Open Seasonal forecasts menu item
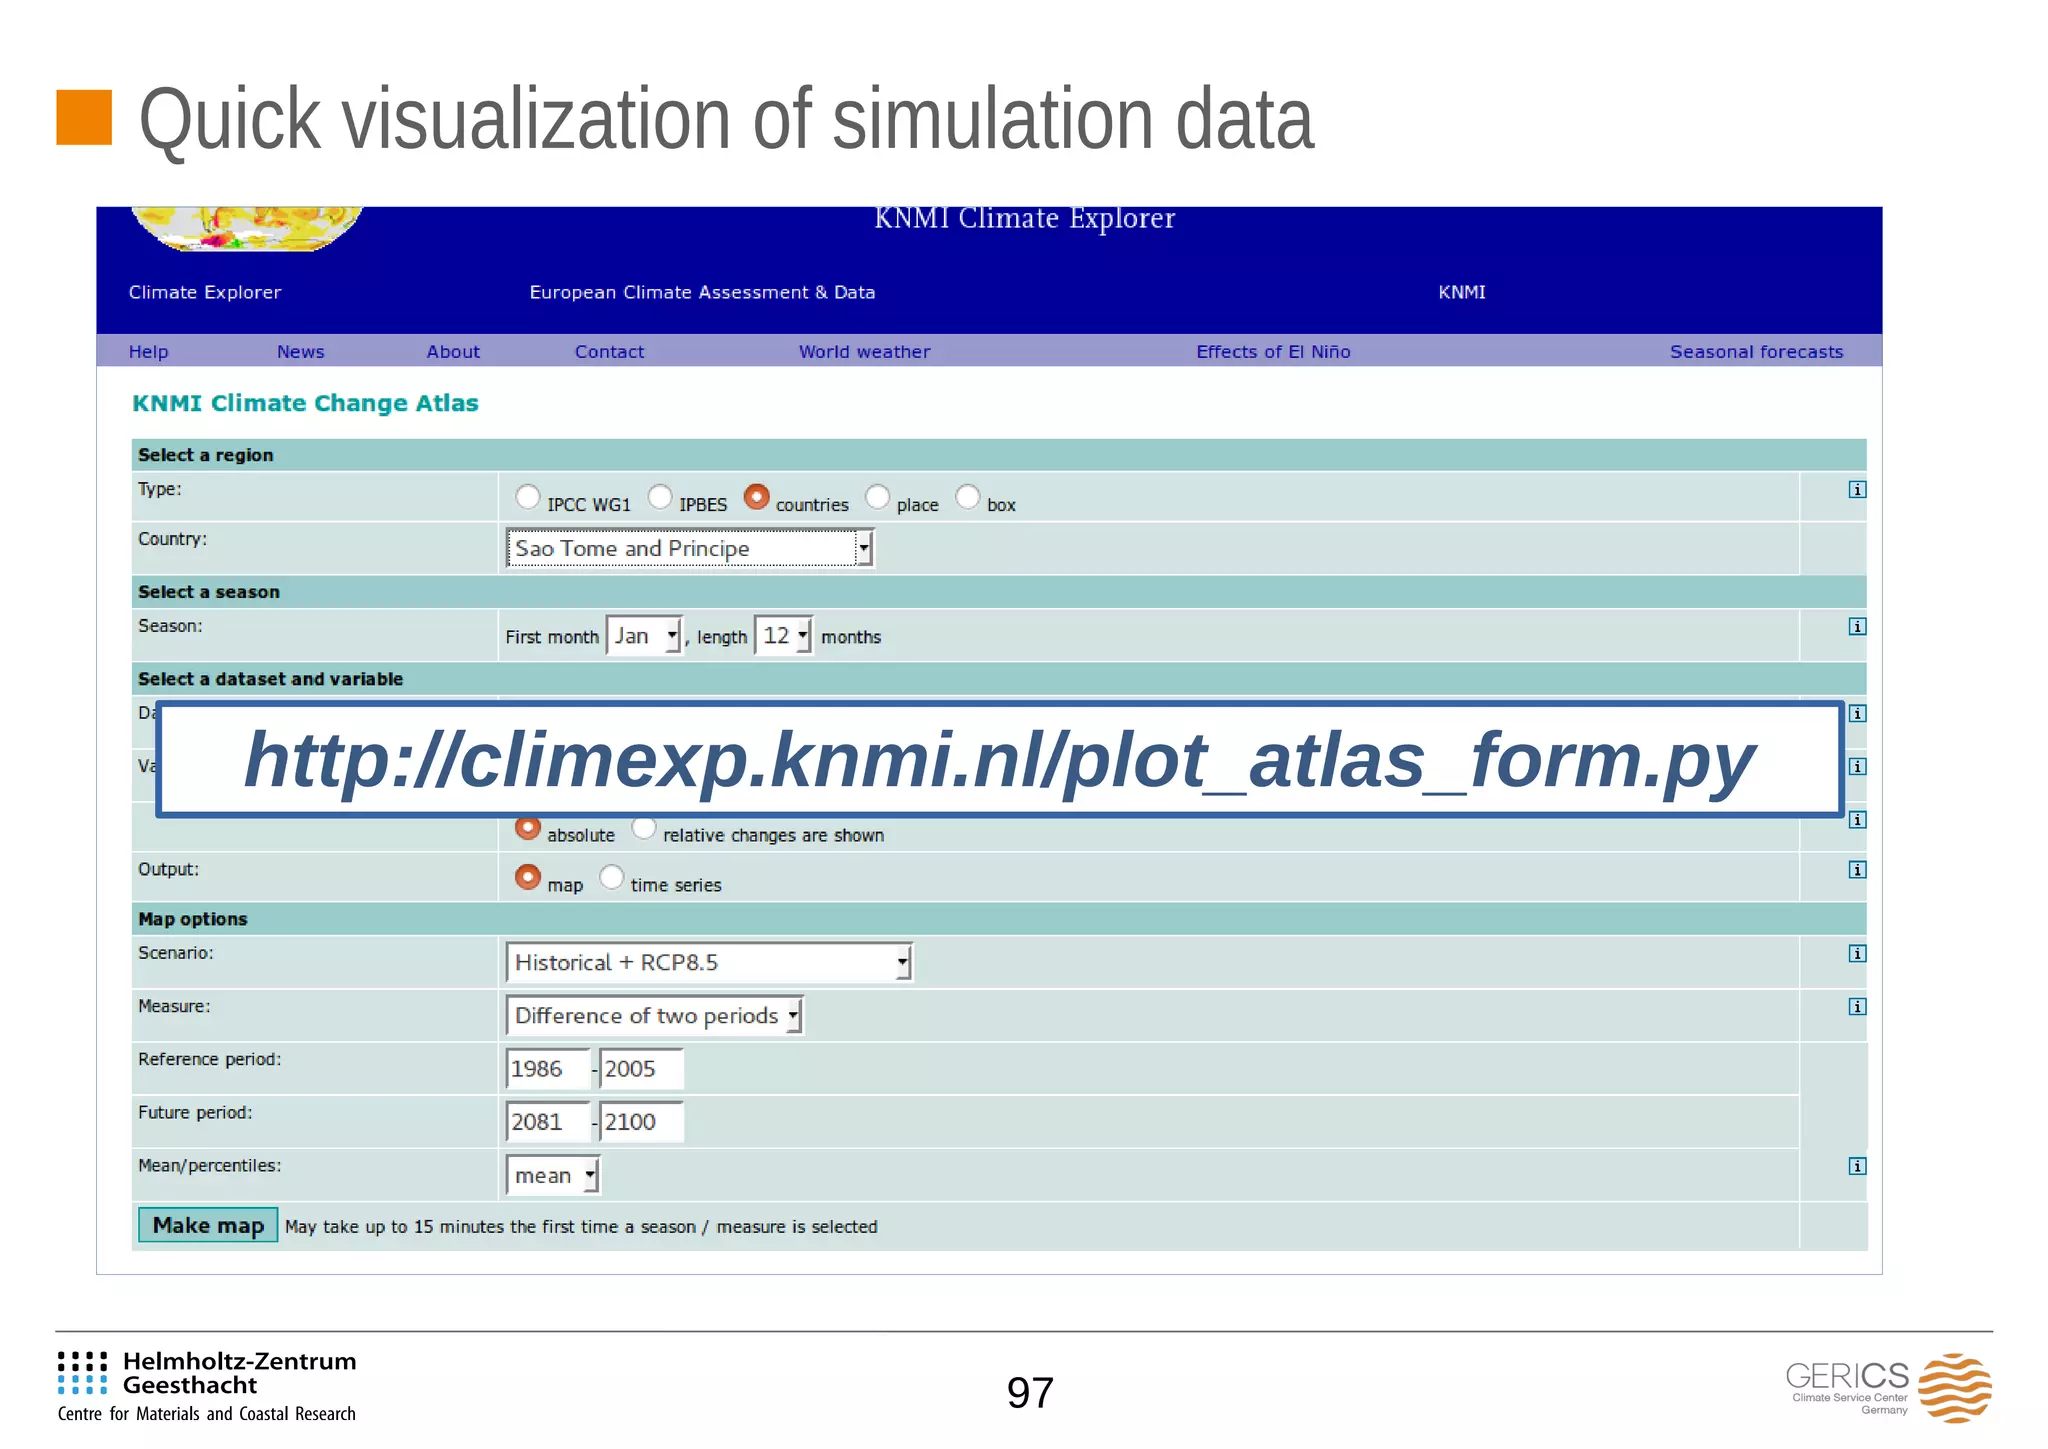This screenshot has width=2048, height=1449. [1756, 352]
